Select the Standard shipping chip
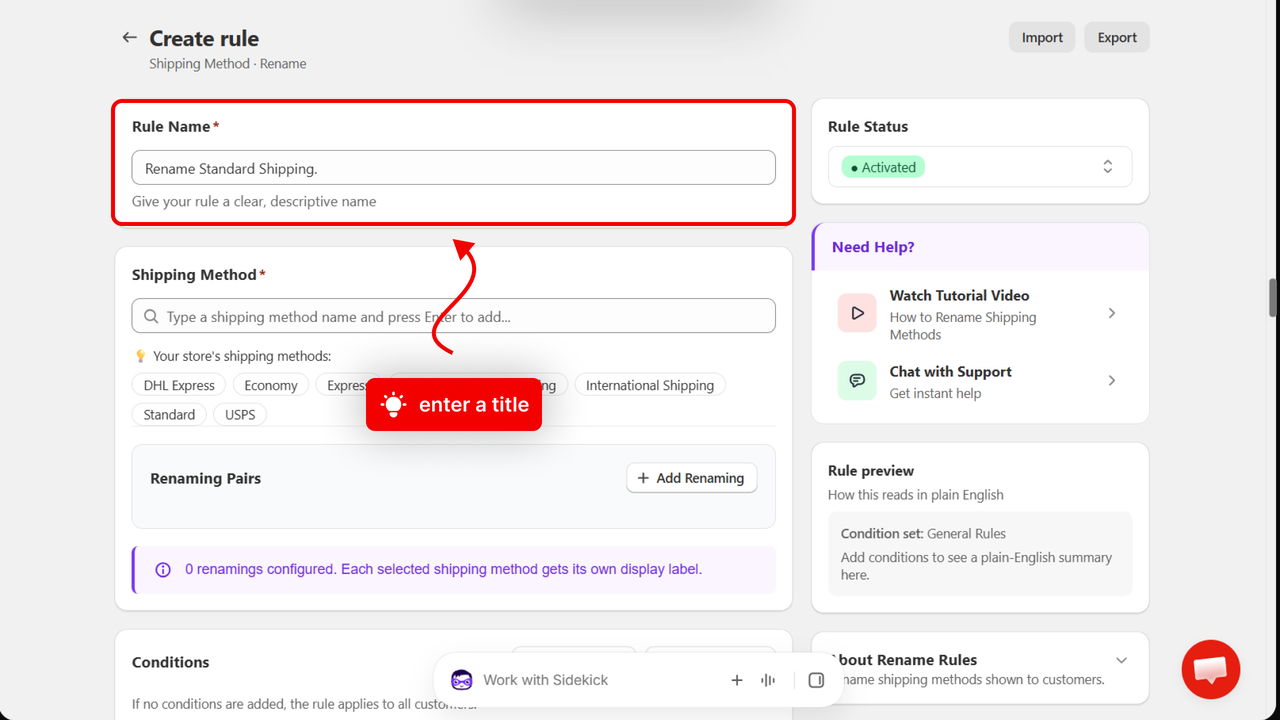Image resolution: width=1280 pixels, height=720 pixels. click(x=169, y=414)
